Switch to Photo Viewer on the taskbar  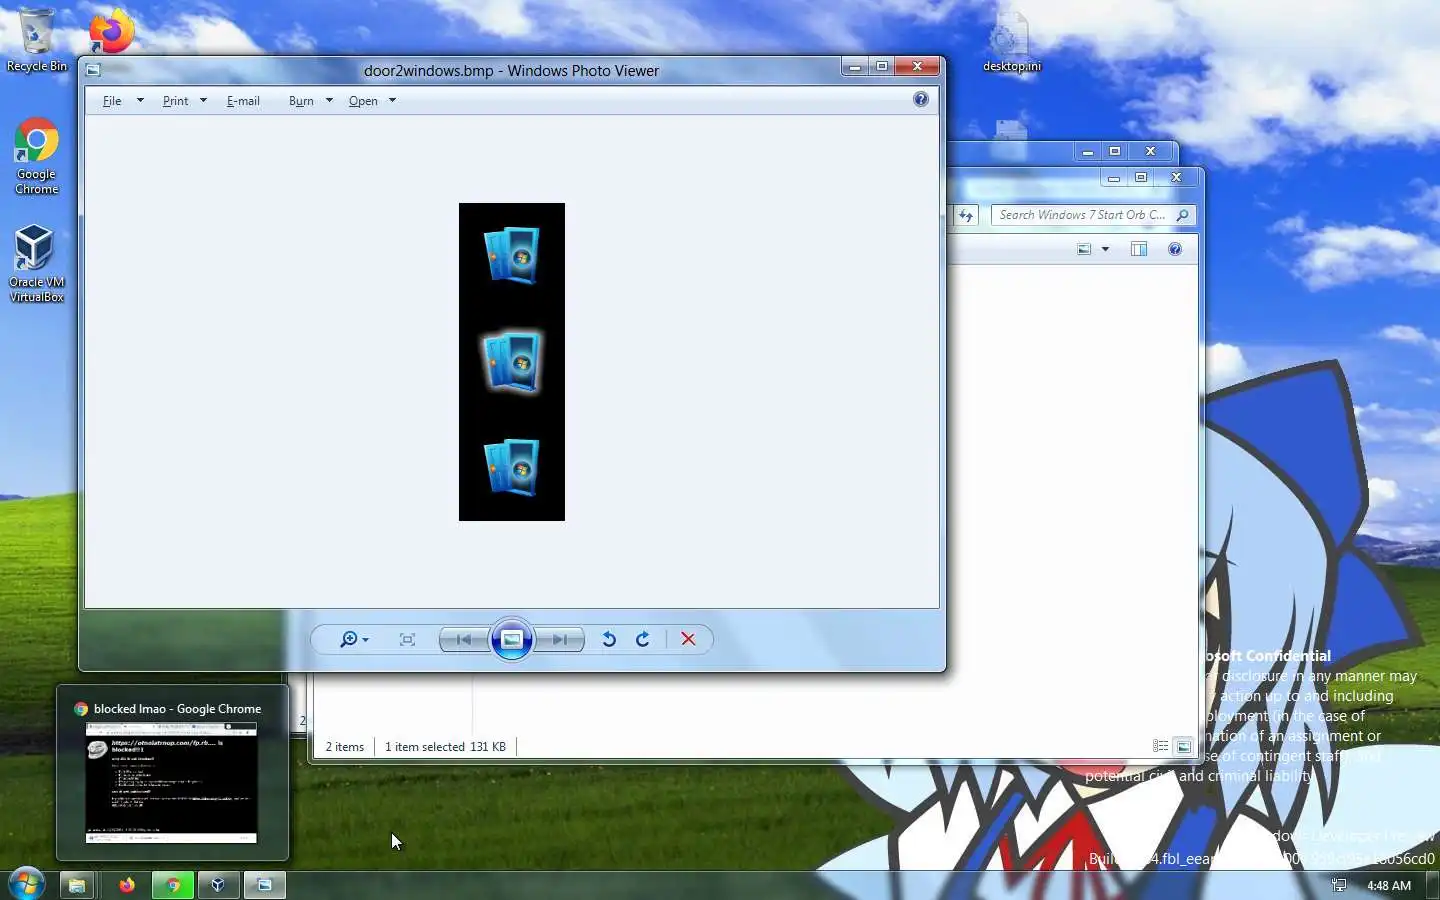click(264, 885)
